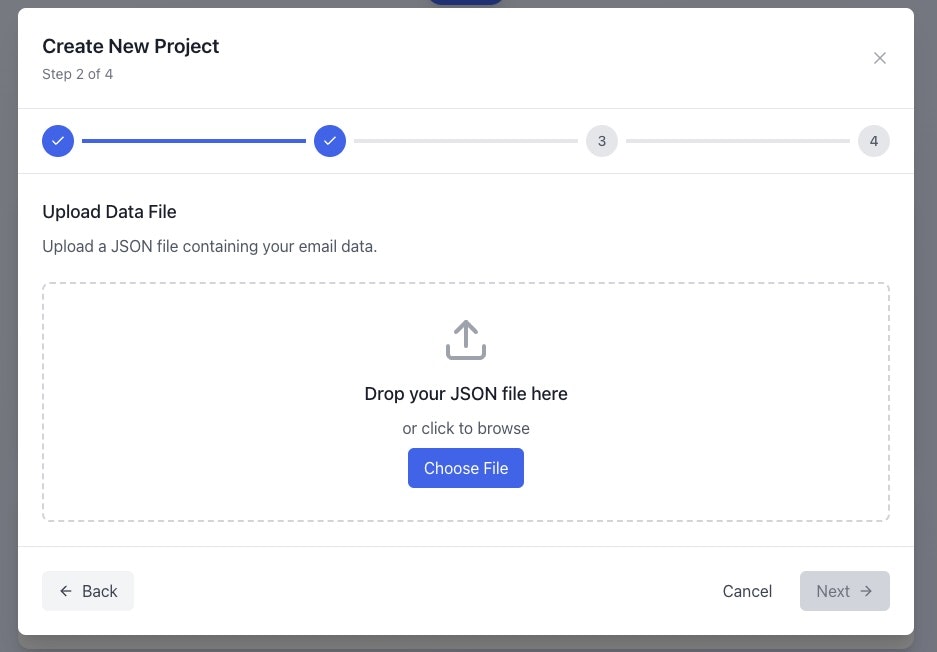The height and width of the screenshot is (652, 937).
Task: Click the progress line between steps 2 and 3
Action: (466, 141)
